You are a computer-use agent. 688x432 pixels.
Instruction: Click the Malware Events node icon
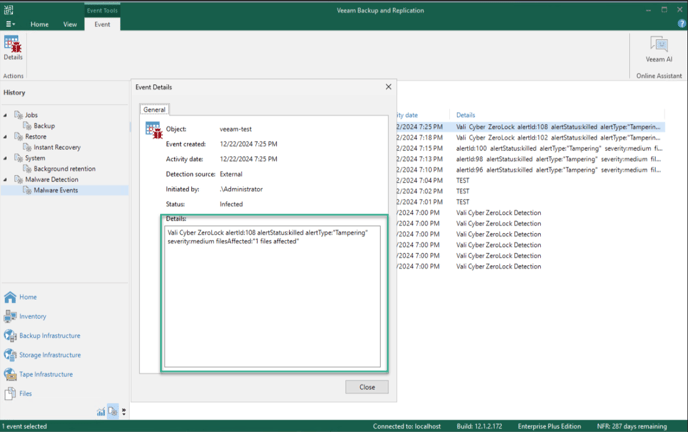click(27, 190)
